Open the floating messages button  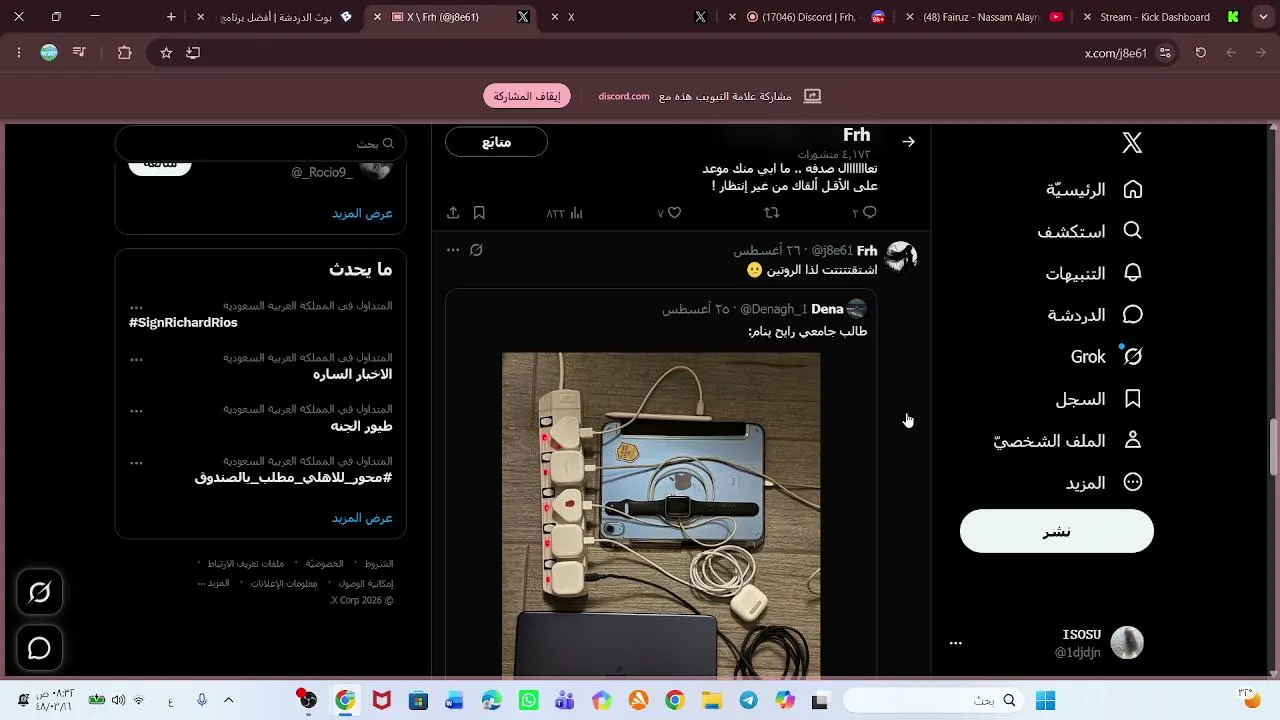[x=40, y=649]
